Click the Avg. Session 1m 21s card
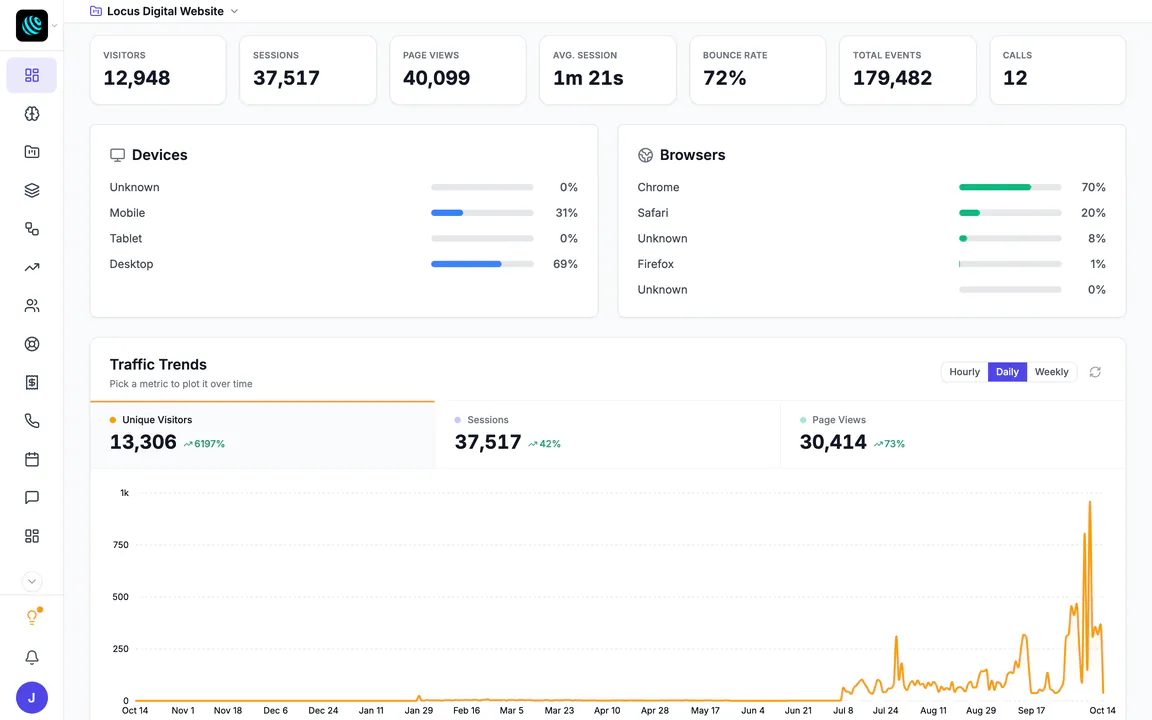 [x=608, y=70]
